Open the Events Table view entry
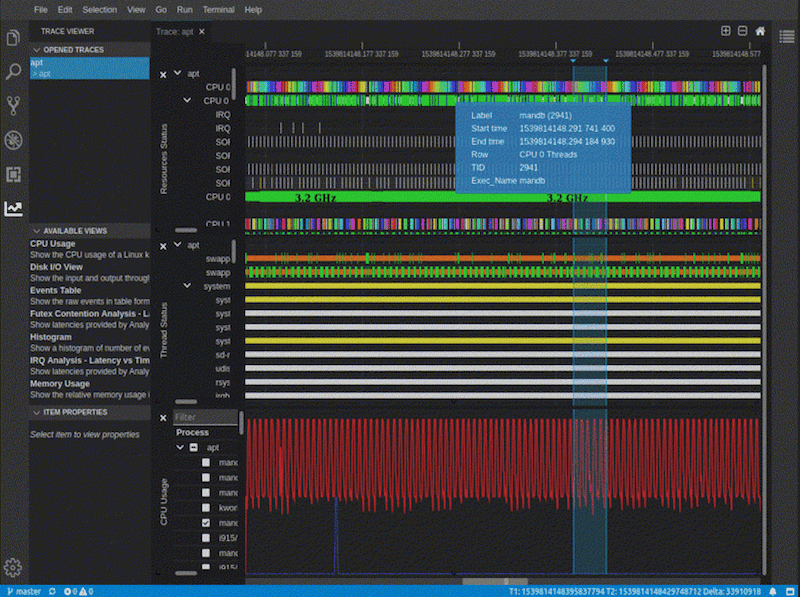The image size is (800, 597). click(x=89, y=296)
